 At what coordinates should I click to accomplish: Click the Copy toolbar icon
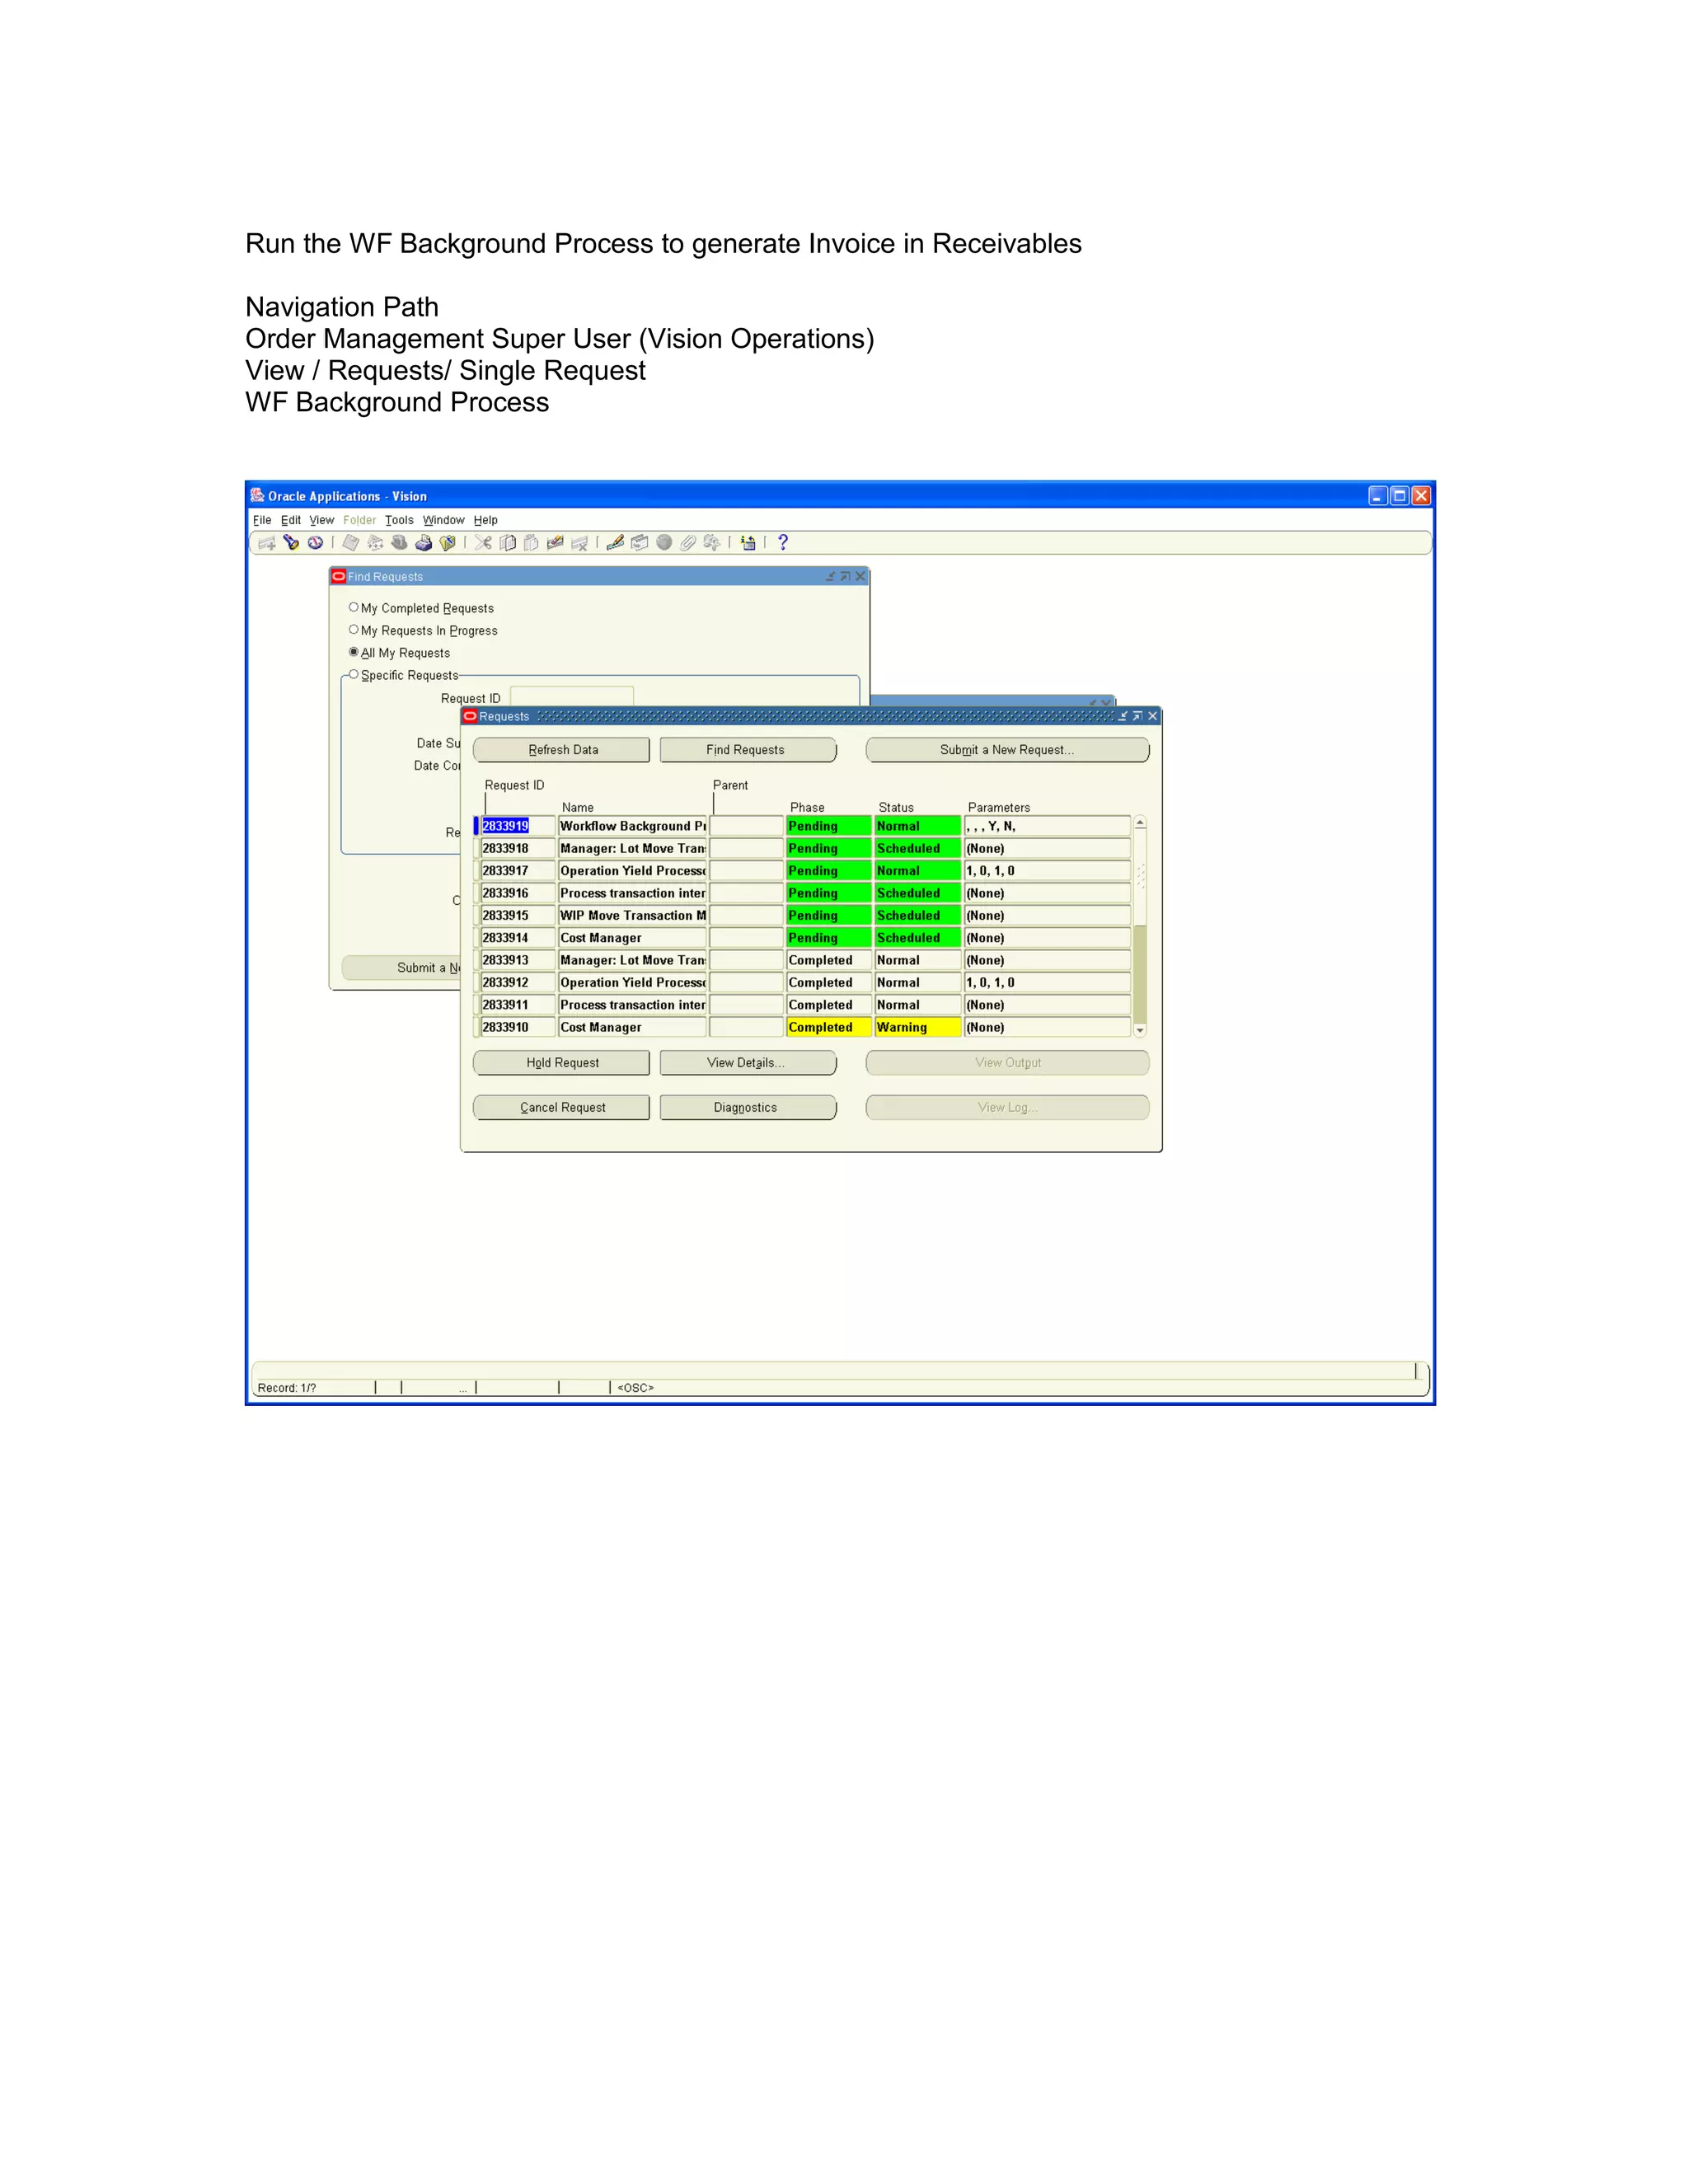point(507,543)
